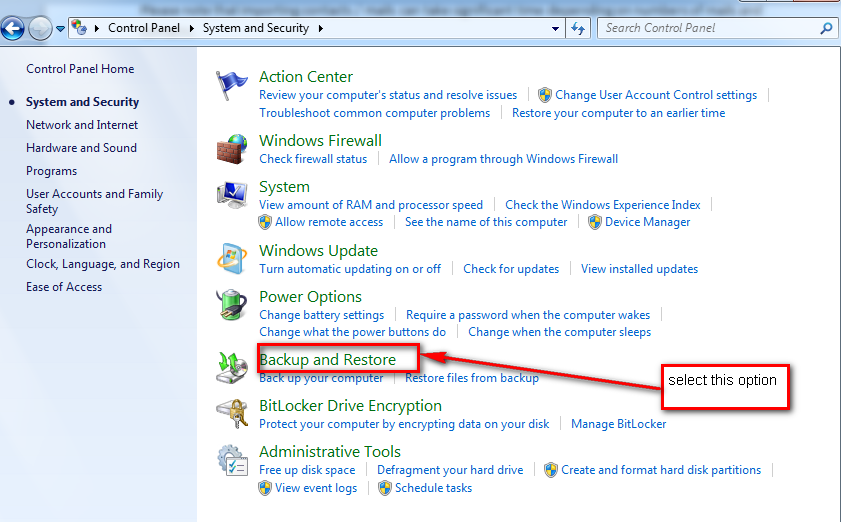
Task: Click shield icon beside Change User Account Control
Action: 545,95
